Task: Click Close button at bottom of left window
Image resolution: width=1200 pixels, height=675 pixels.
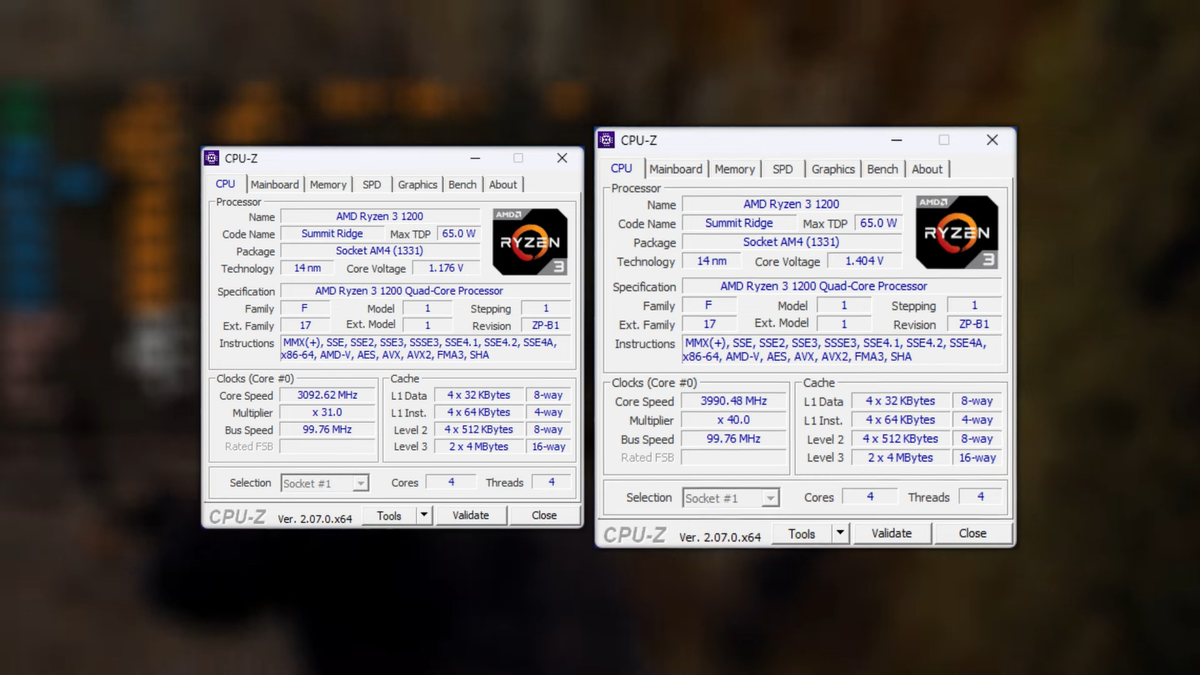Action: pyautogui.click(x=544, y=516)
